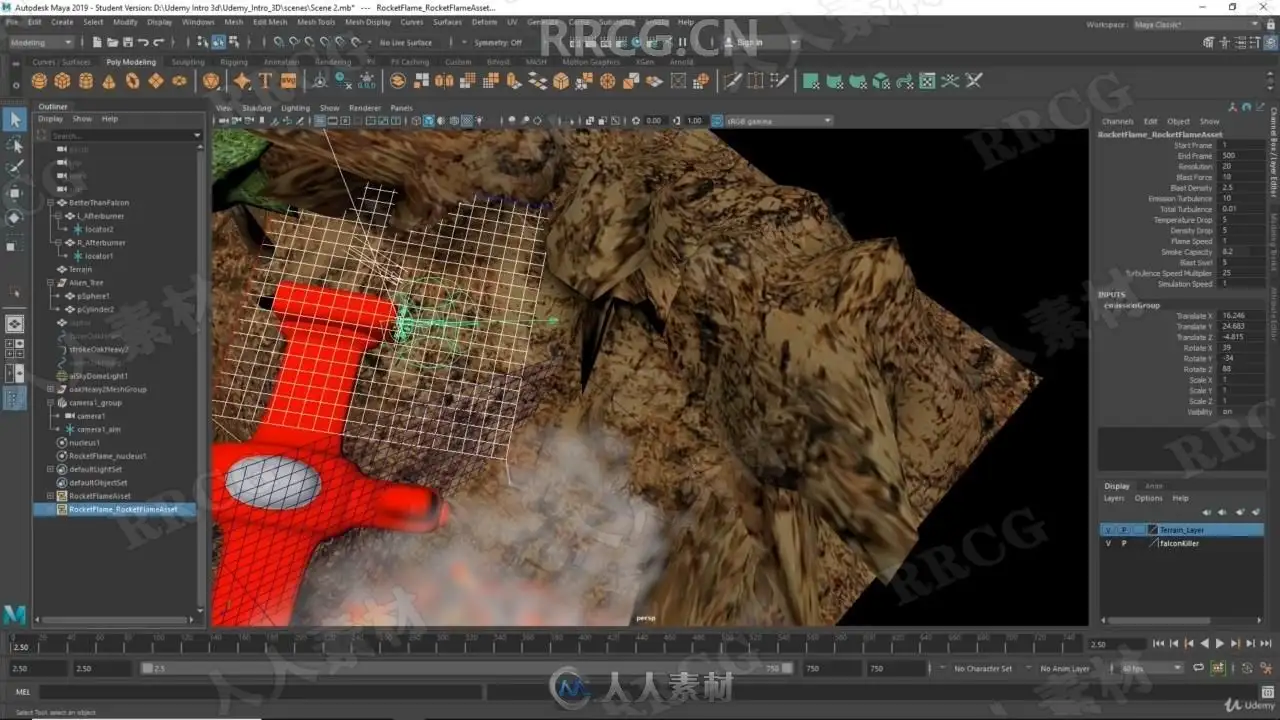1280x720 pixels.
Task: Switch to the Sculpting shelf tab
Action: 188,62
